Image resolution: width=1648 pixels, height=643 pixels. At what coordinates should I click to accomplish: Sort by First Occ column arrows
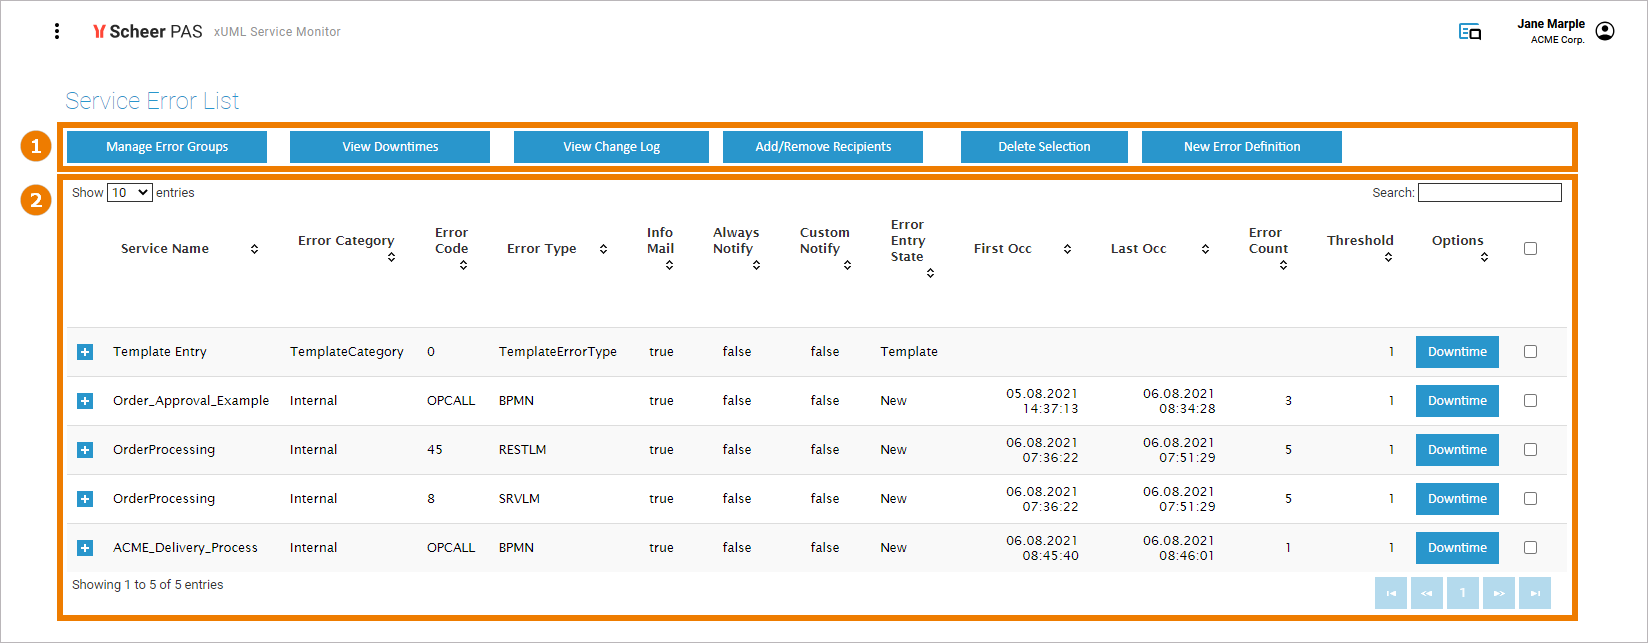(x=1067, y=249)
